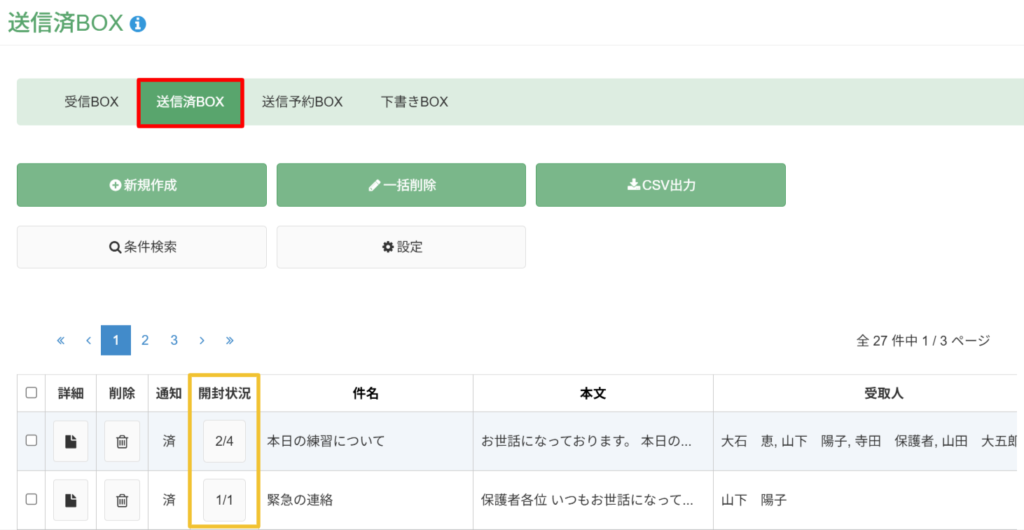Open the 下書きBOX tab

(415, 102)
